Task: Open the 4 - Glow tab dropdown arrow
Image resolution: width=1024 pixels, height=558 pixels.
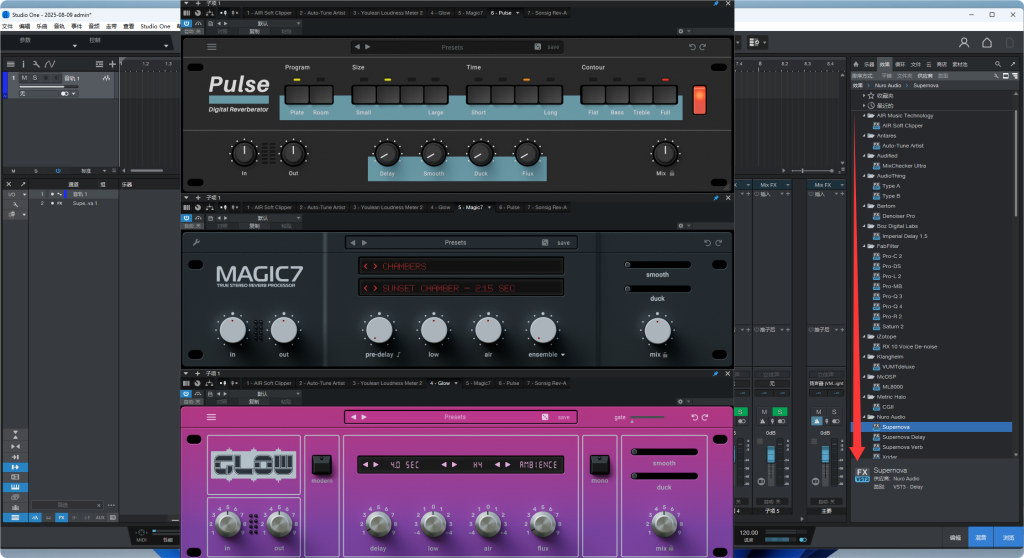Action: (x=456, y=383)
